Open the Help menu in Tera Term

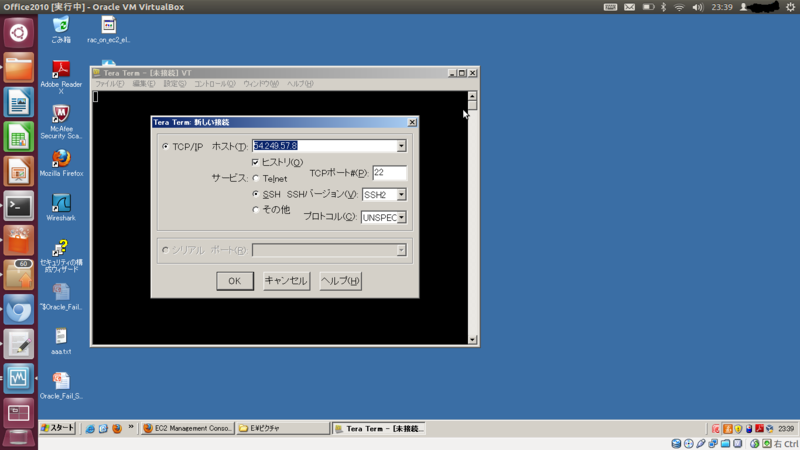pos(300,84)
